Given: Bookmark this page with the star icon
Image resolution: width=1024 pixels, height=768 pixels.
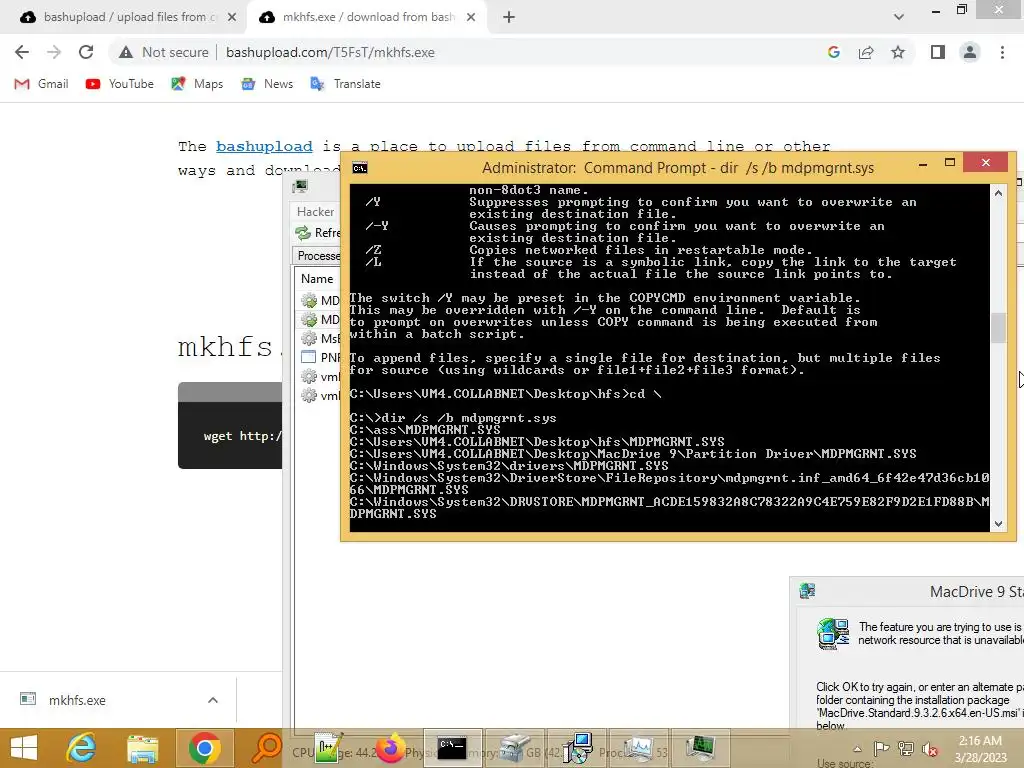Looking at the screenshot, I should click(898, 52).
